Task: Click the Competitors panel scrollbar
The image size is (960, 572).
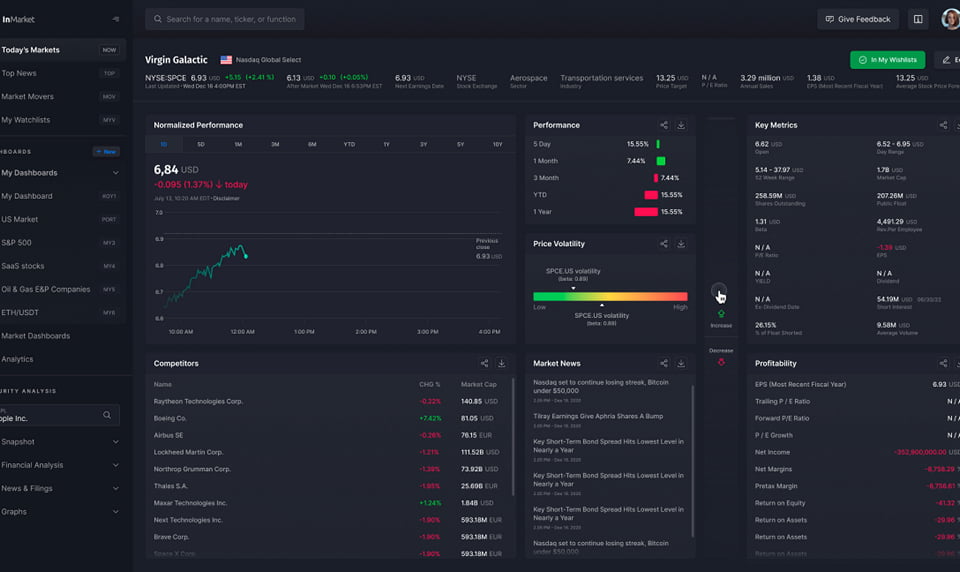Action: (512, 437)
